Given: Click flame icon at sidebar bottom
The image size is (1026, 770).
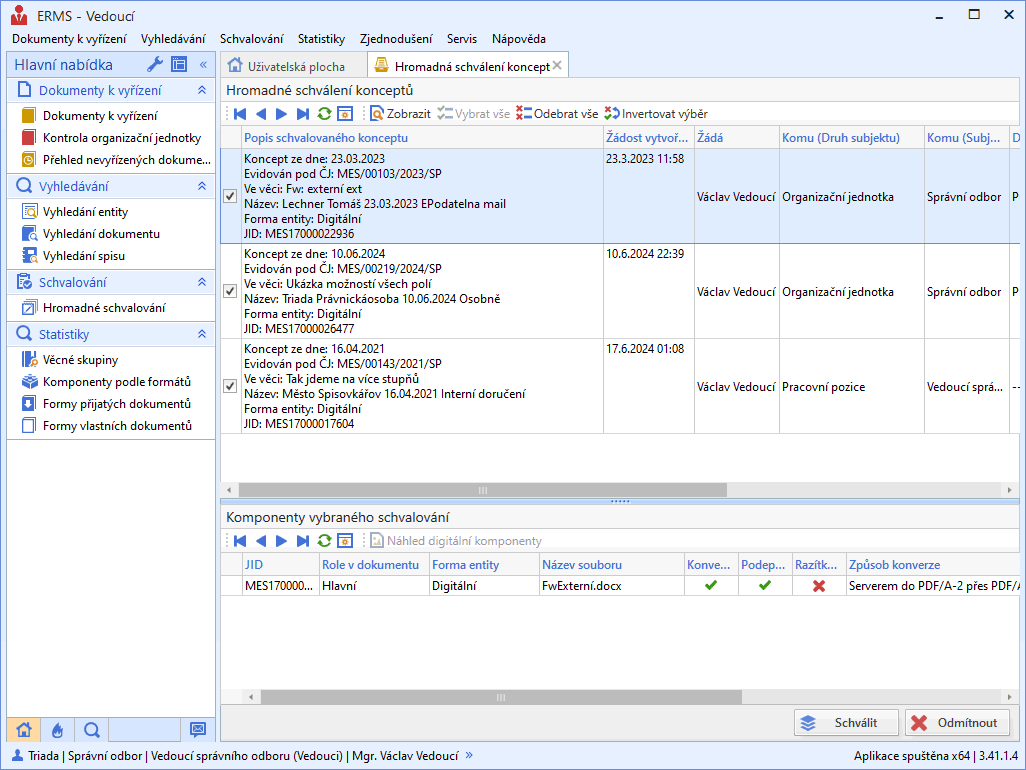Looking at the screenshot, I should (x=57, y=729).
